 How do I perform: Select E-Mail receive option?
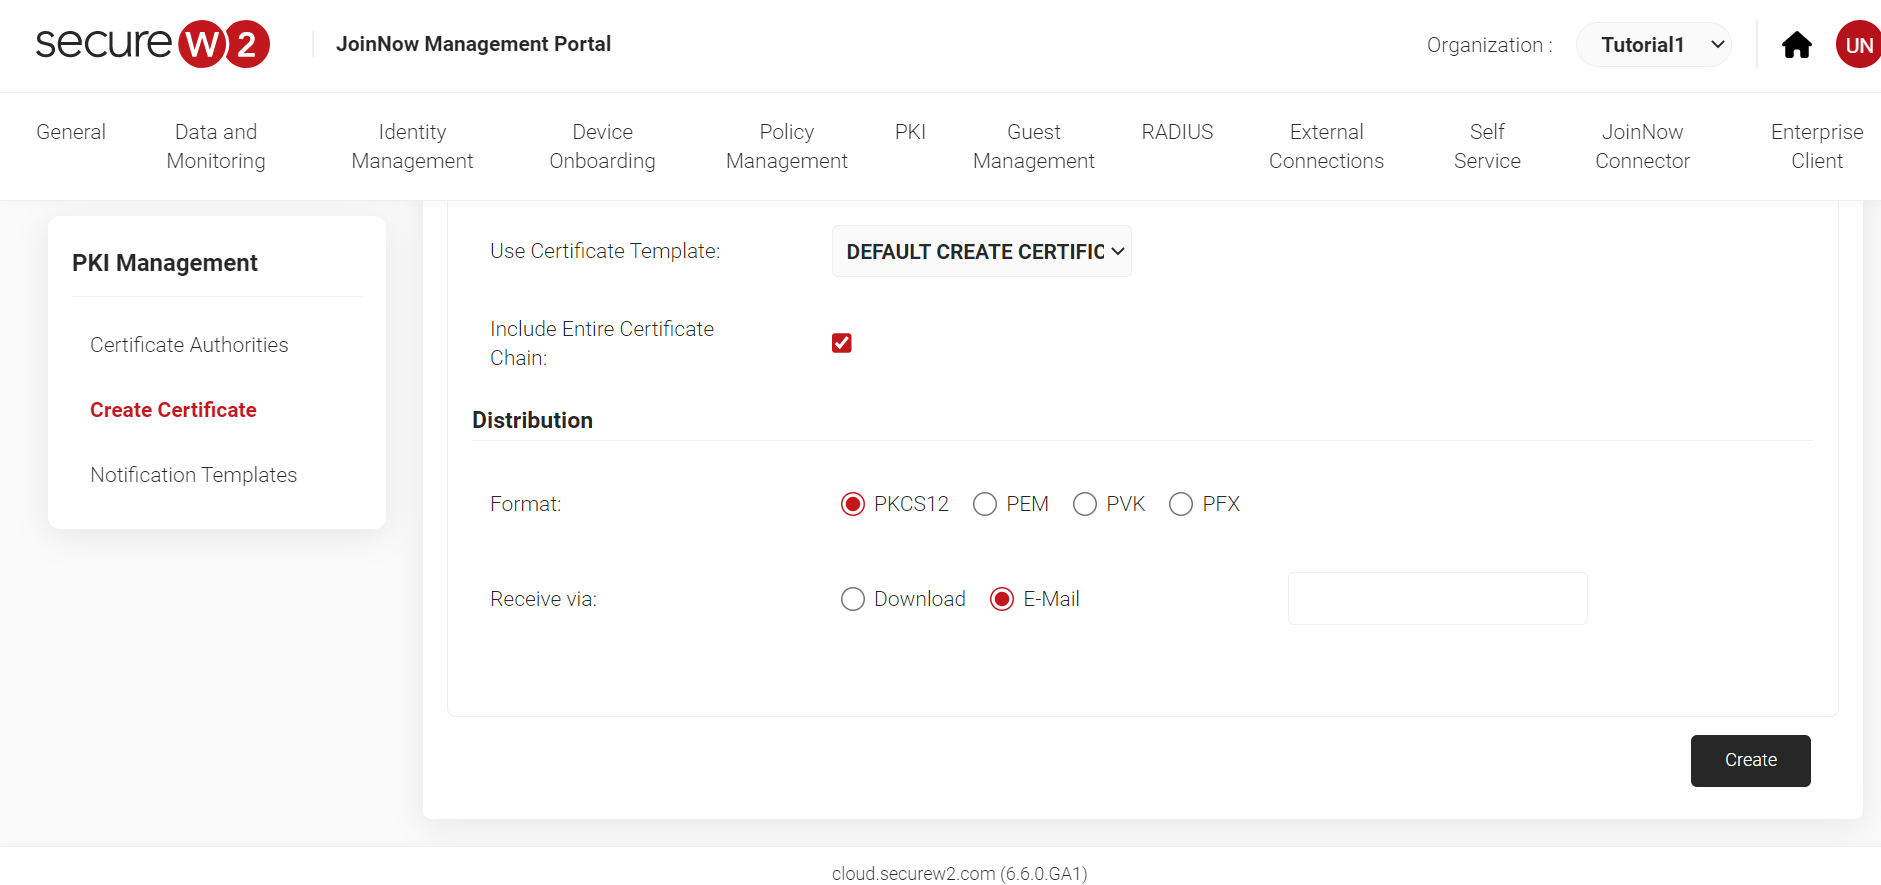coord(1002,599)
